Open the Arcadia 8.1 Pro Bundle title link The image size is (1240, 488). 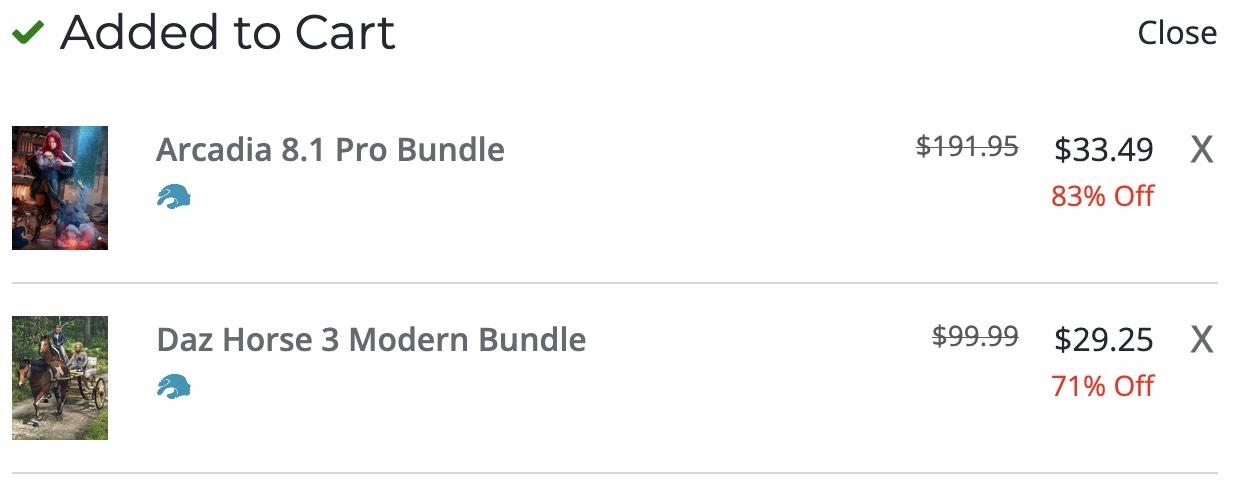click(x=330, y=150)
